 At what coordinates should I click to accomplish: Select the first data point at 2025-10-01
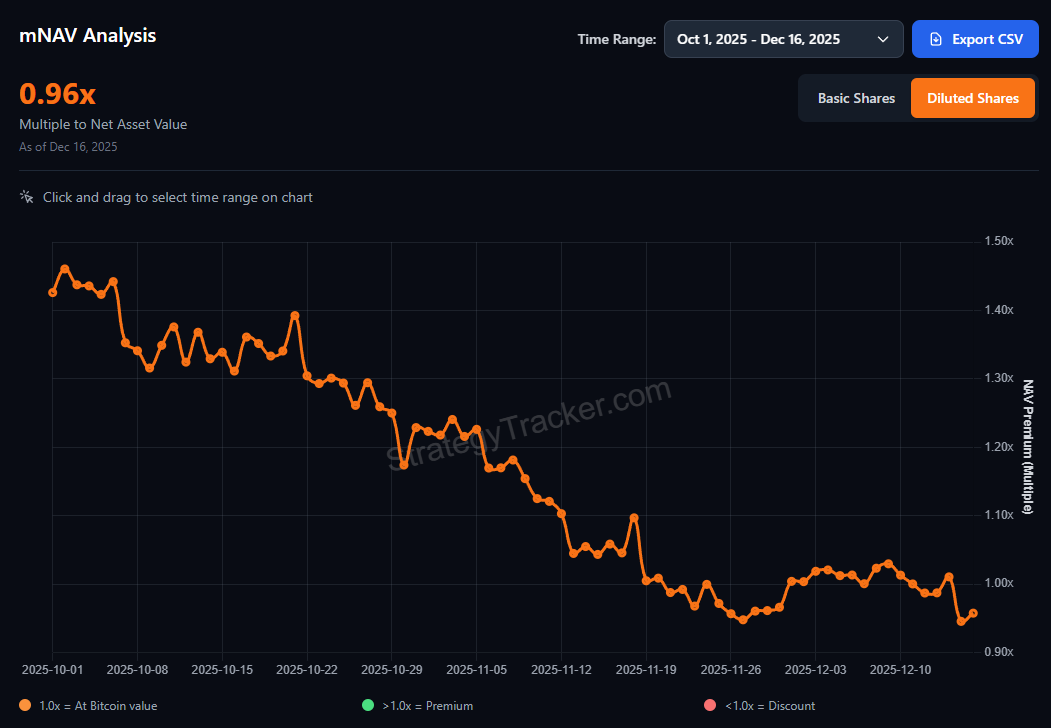point(53,292)
